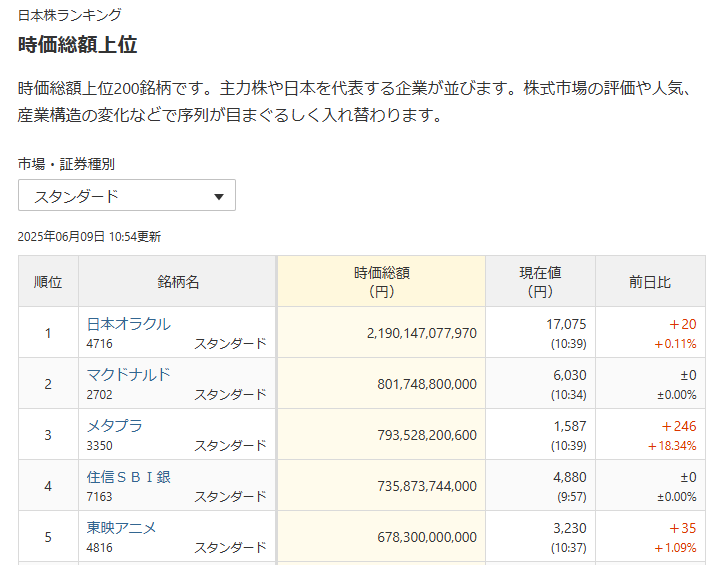Image resolution: width=724 pixels, height=565 pixels.
Task: Click the +246 change for メタプラ
Action: pyautogui.click(x=679, y=426)
